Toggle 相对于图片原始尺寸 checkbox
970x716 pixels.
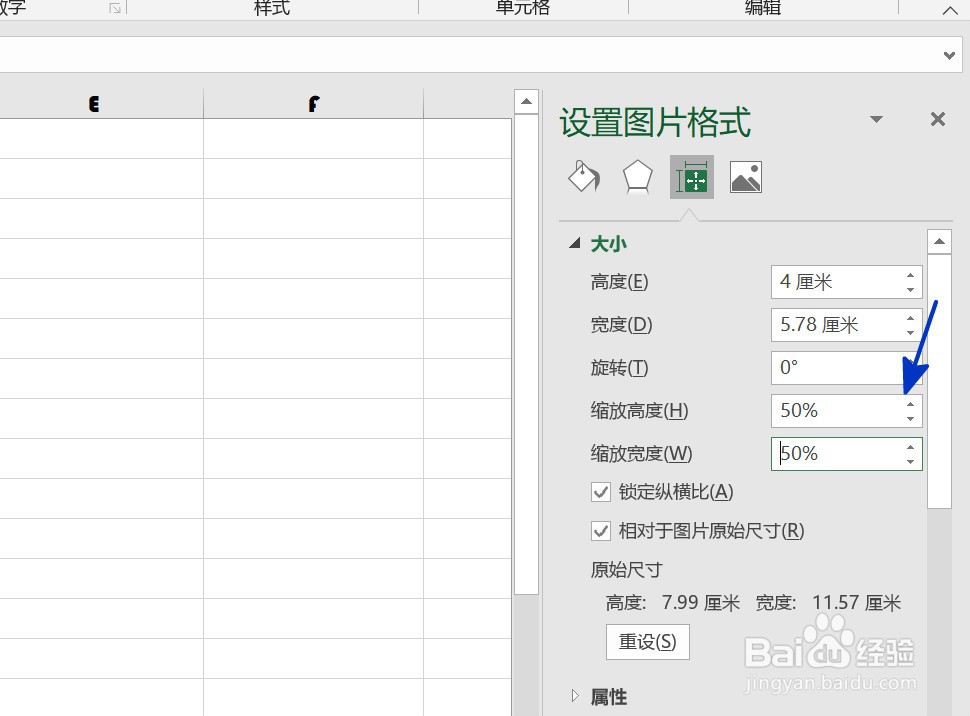[601, 531]
